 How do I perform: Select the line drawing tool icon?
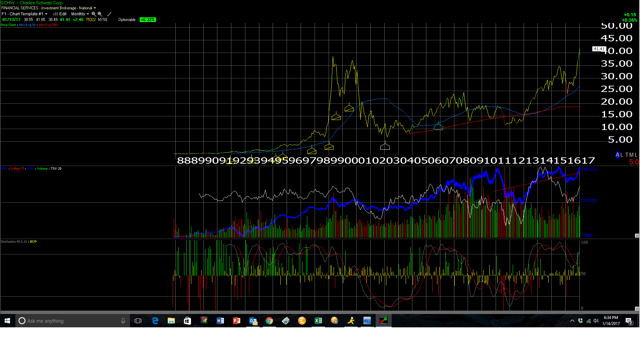[x=109, y=14]
